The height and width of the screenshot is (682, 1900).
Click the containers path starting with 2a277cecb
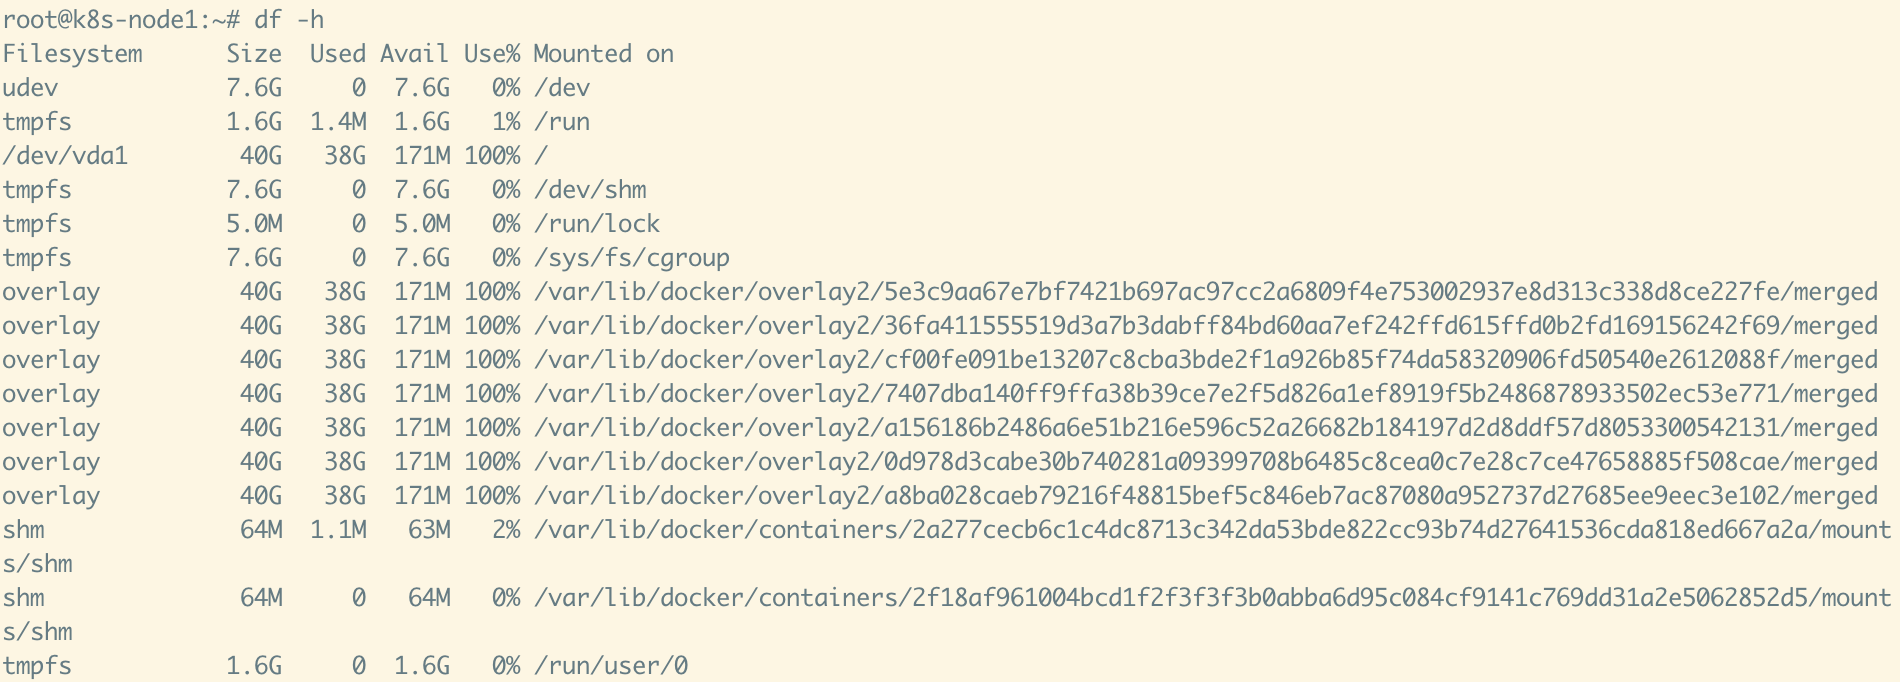[x=1212, y=530]
